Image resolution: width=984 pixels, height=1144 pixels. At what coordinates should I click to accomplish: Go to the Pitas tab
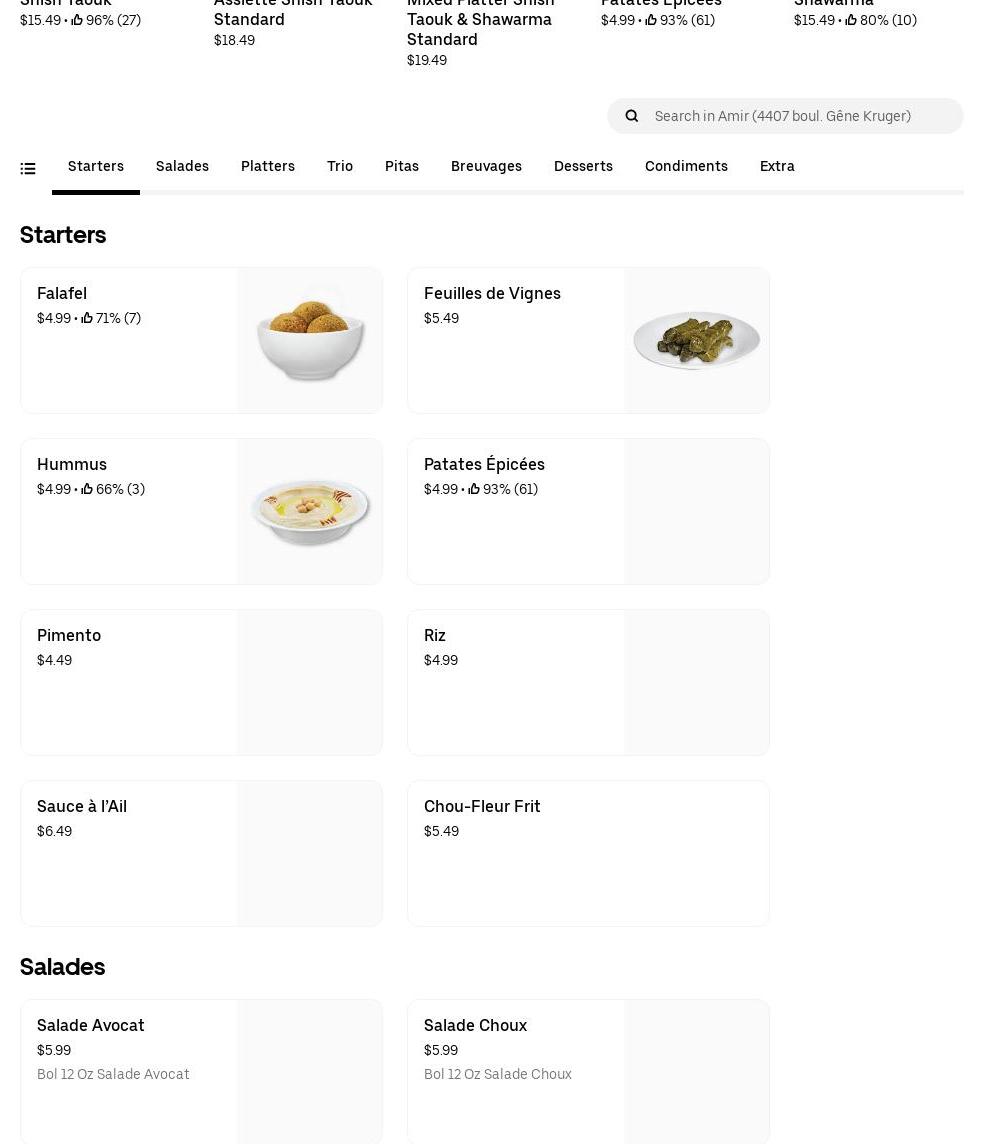402,166
